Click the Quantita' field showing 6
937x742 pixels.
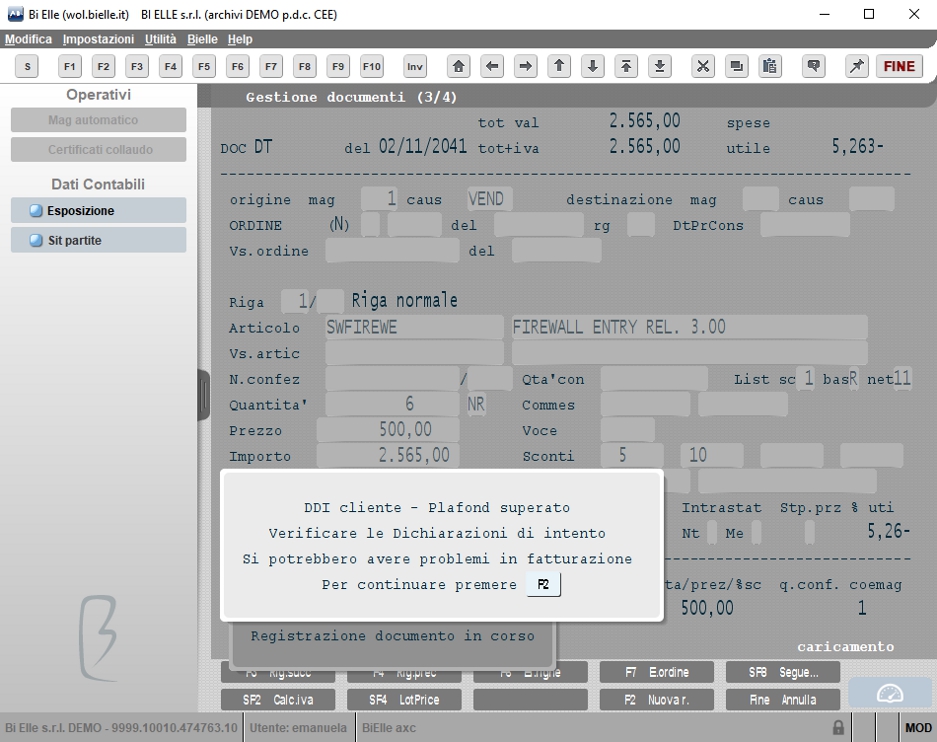click(392, 404)
